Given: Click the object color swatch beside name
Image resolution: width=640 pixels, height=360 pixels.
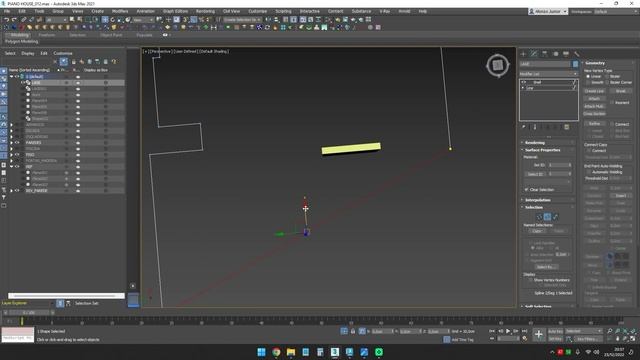Looking at the screenshot, I should tap(575, 64).
